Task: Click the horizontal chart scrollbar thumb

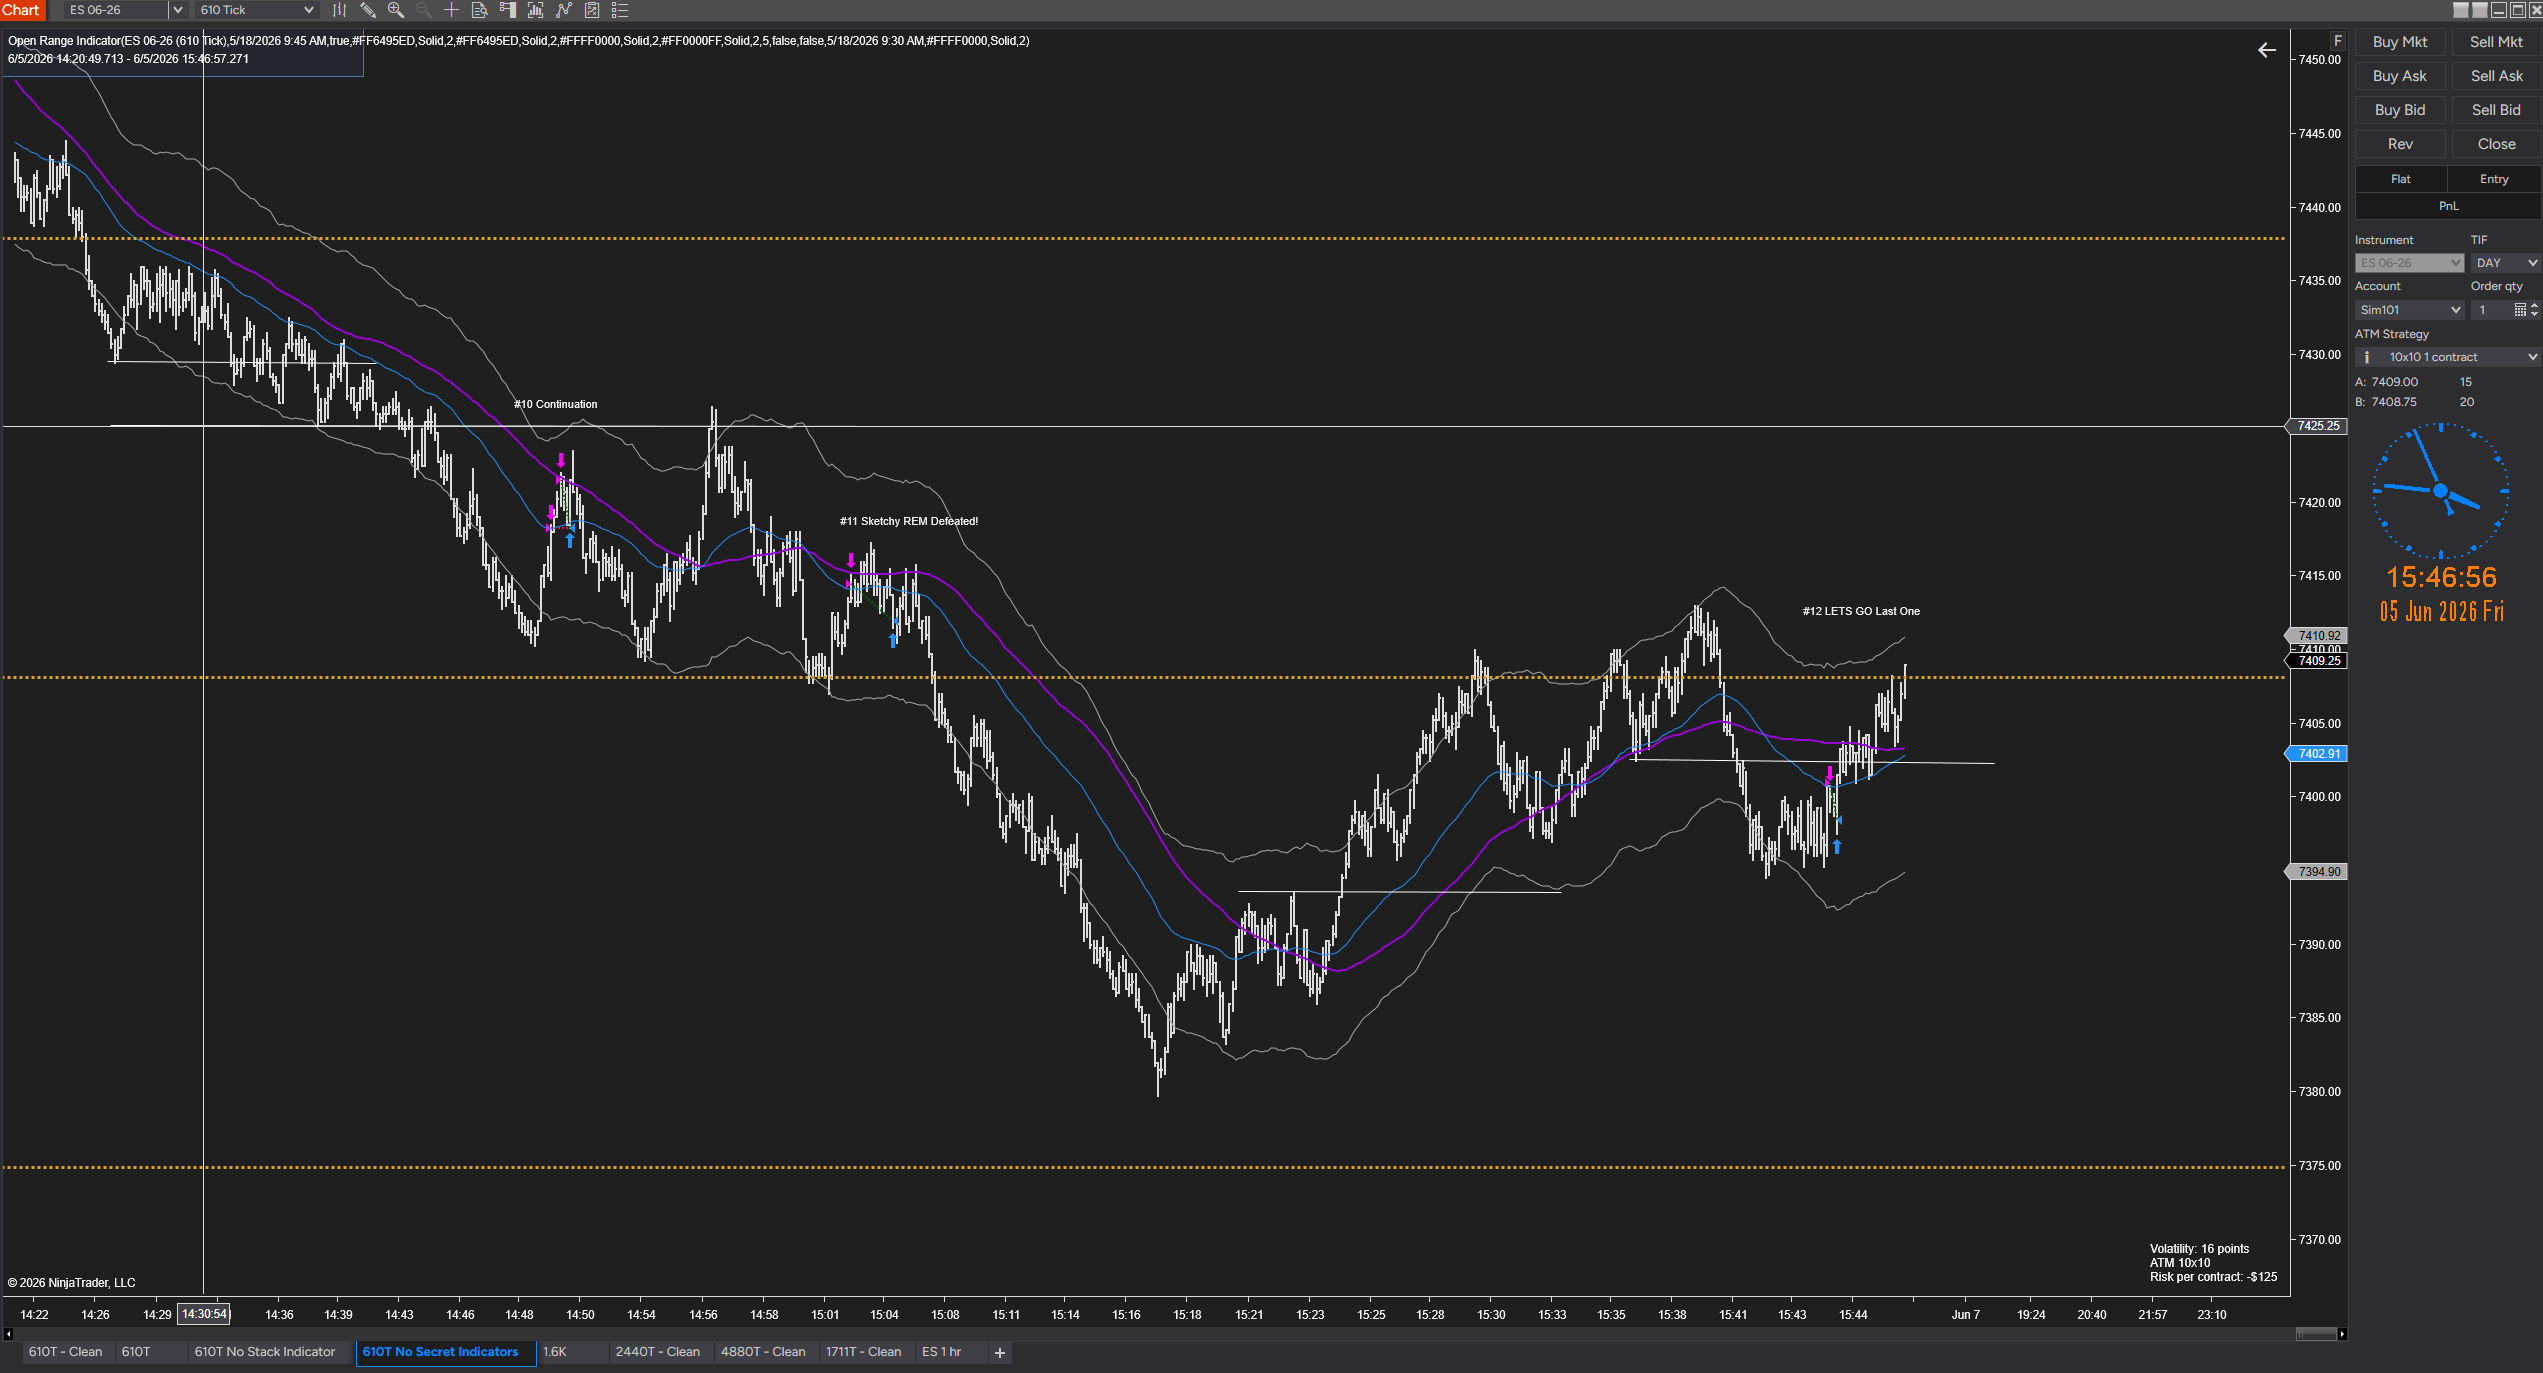Action: coord(2316,1334)
